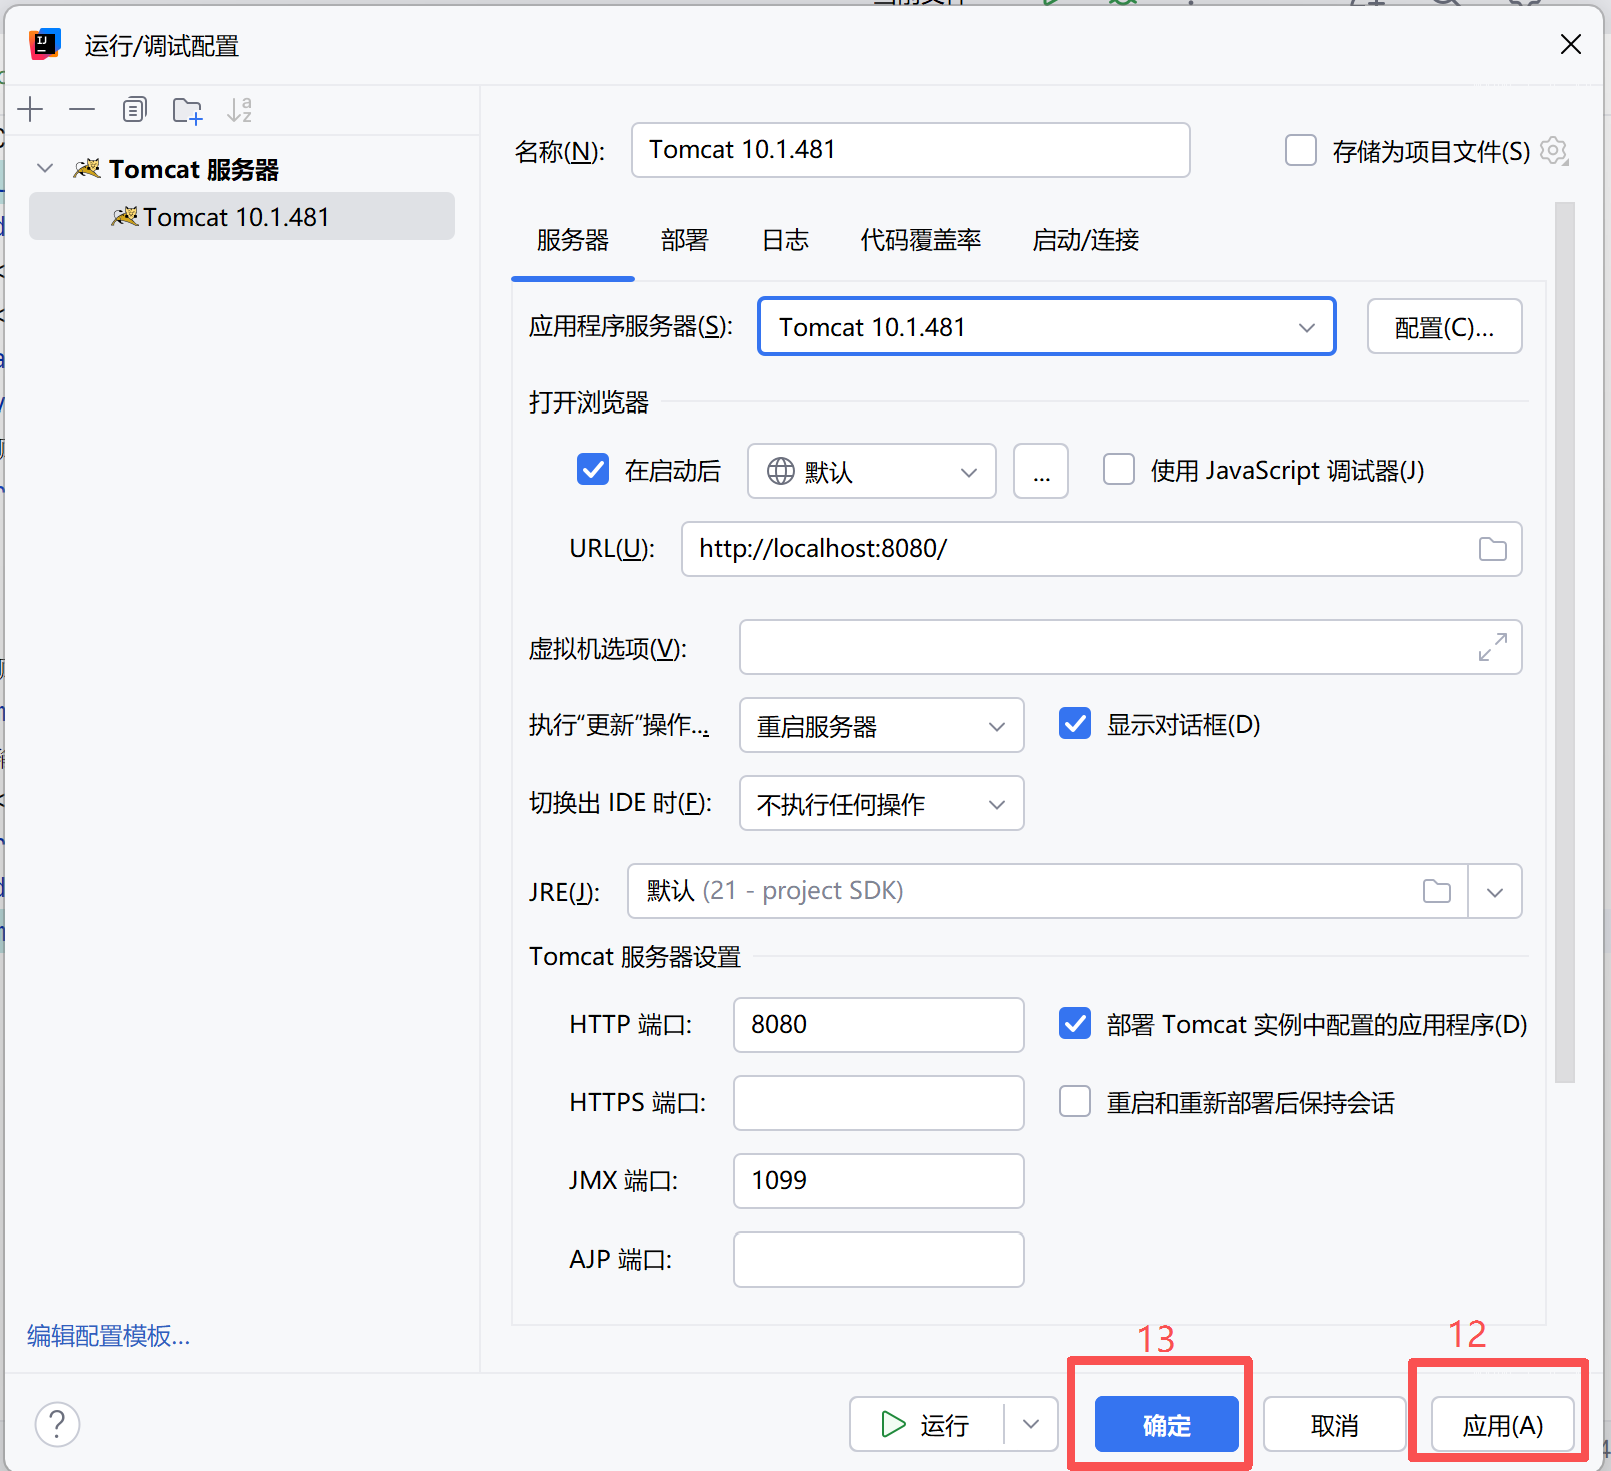Click the HTTP port field showing 8080
This screenshot has width=1611, height=1471.
click(x=879, y=1025)
